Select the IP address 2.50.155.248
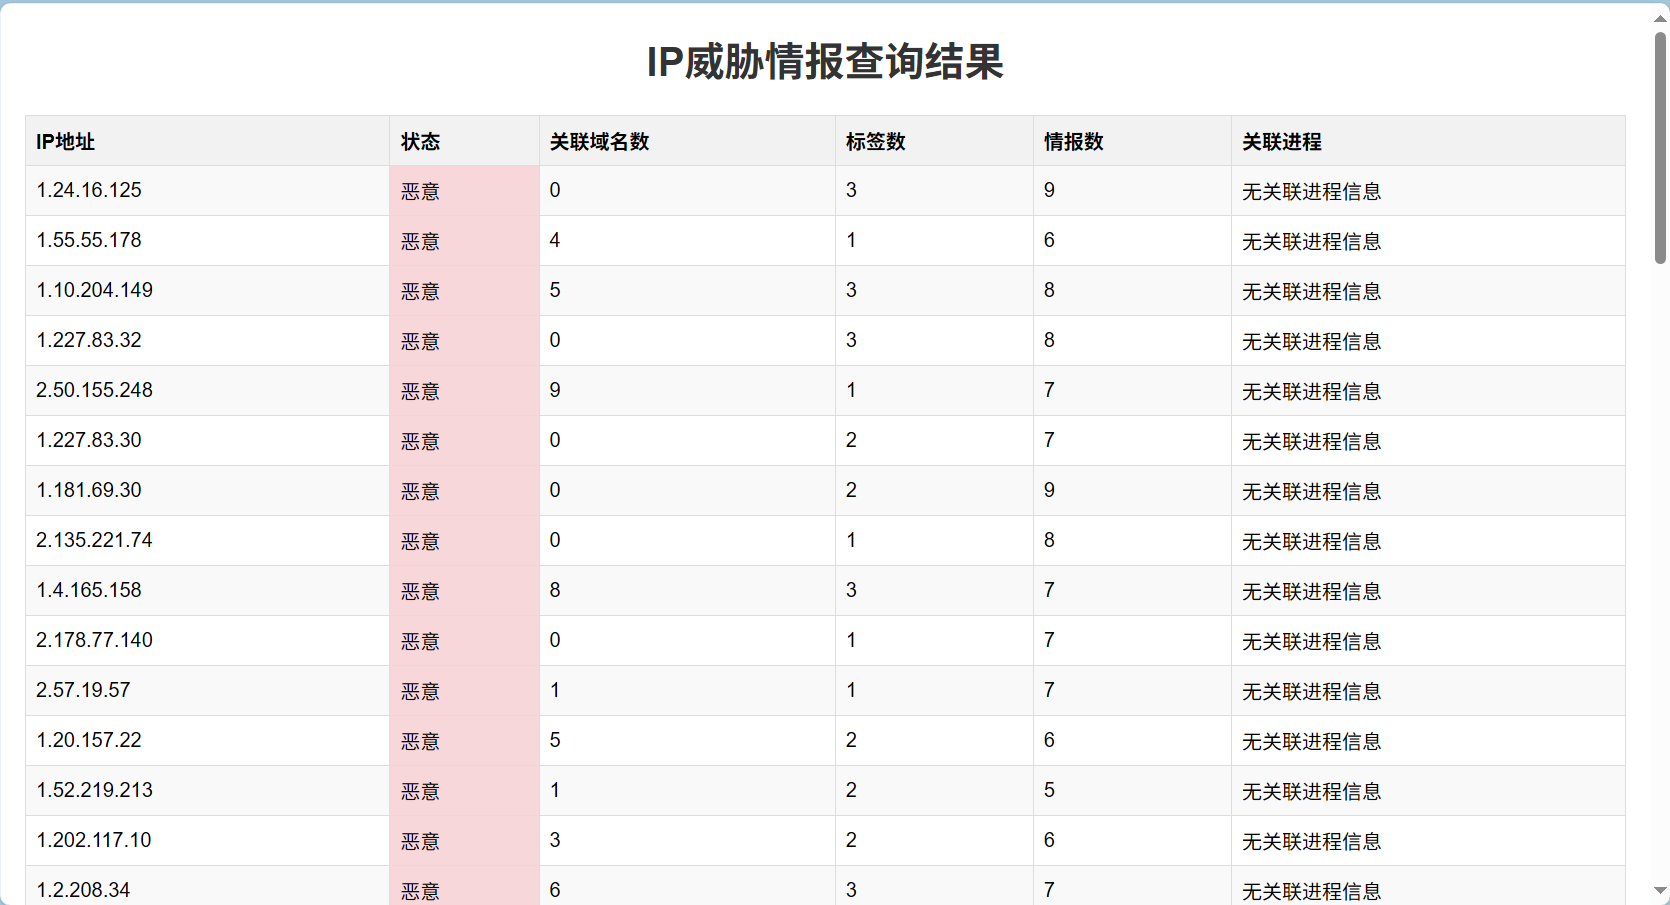The image size is (1670, 905). tap(94, 390)
